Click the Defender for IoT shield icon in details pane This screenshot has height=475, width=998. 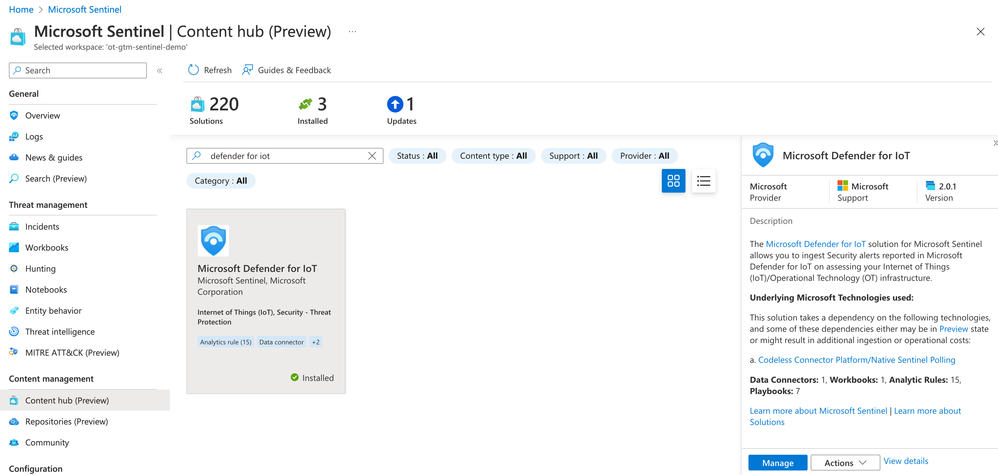(x=763, y=155)
